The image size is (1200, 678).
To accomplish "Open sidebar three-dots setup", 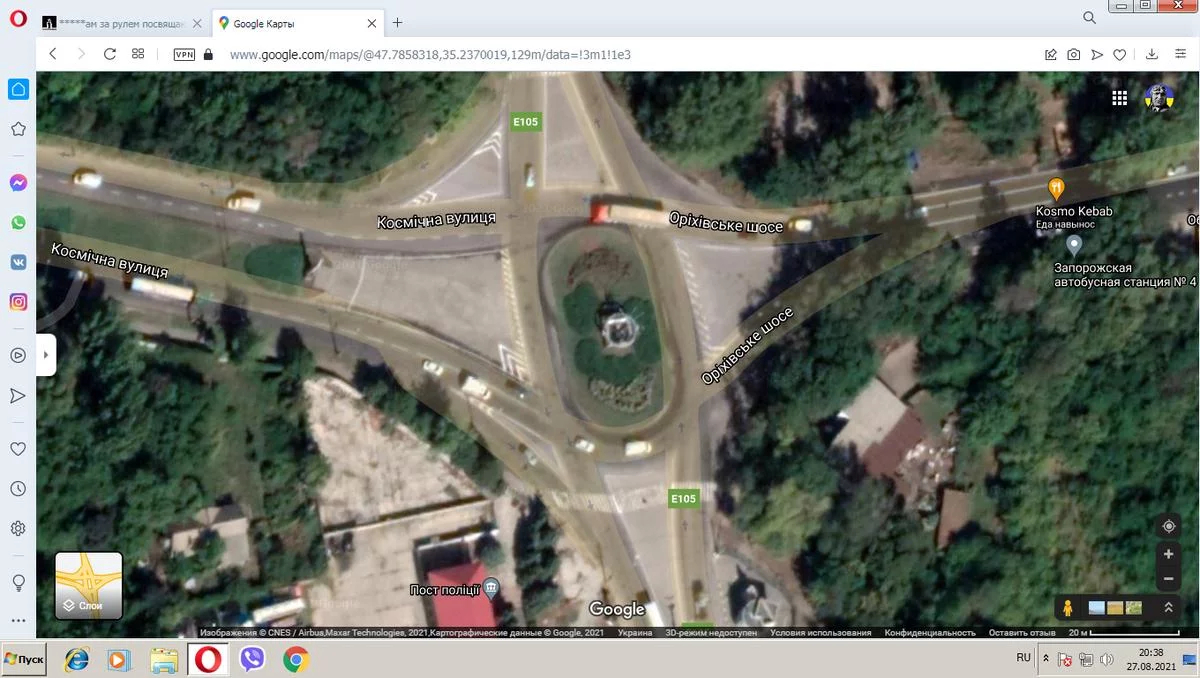I will tap(18, 621).
